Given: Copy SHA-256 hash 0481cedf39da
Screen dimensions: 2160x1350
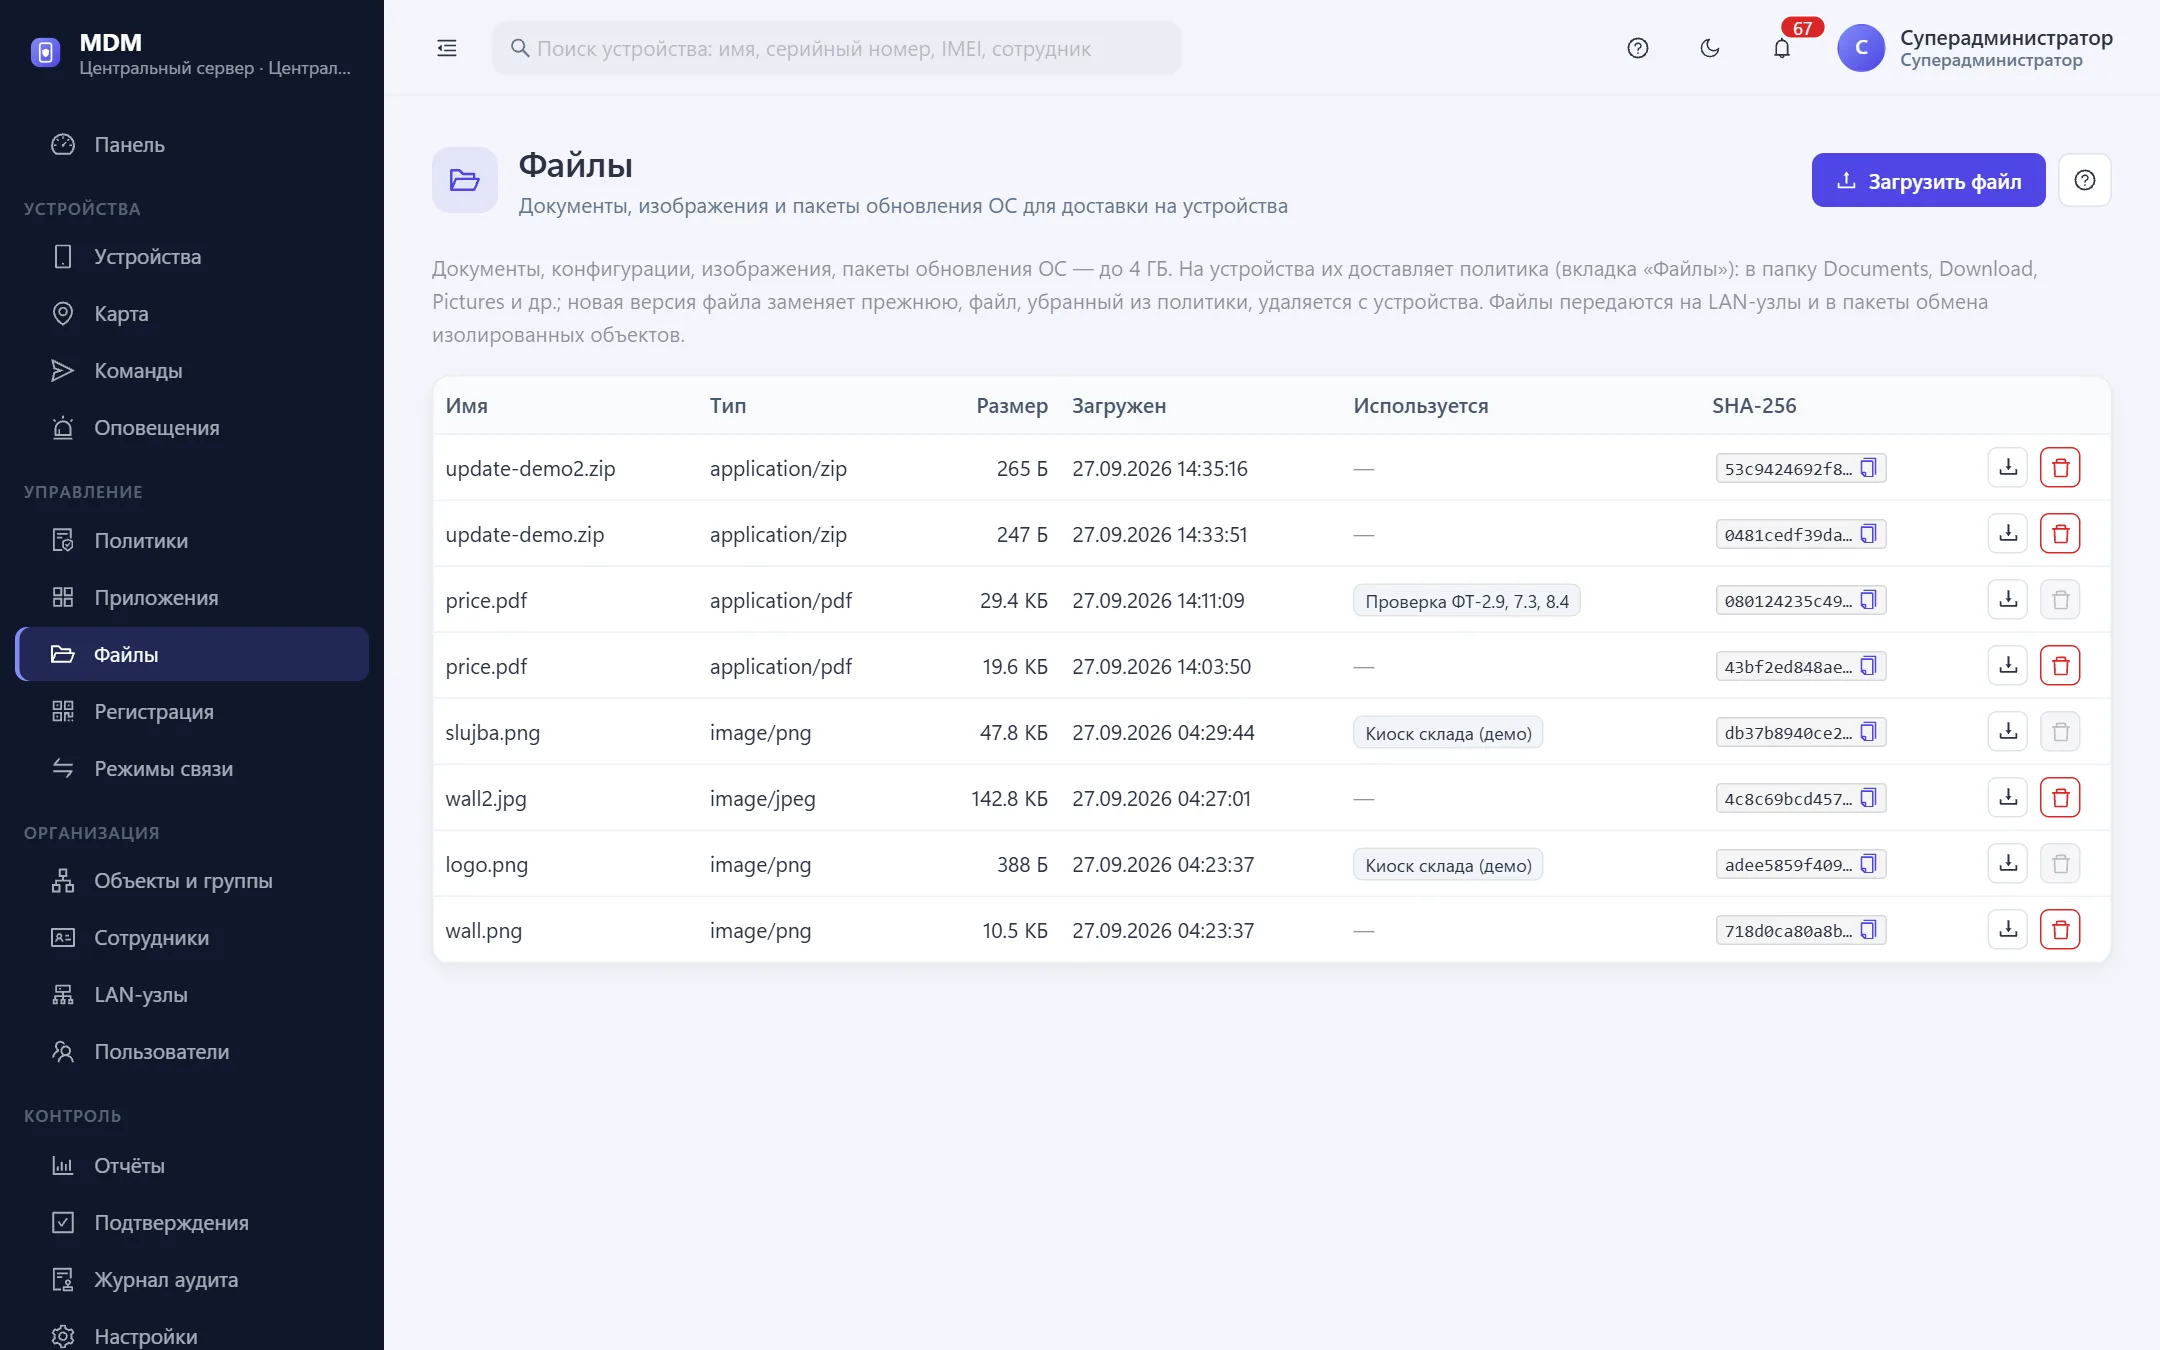Looking at the screenshot, I should [1868, 534].
